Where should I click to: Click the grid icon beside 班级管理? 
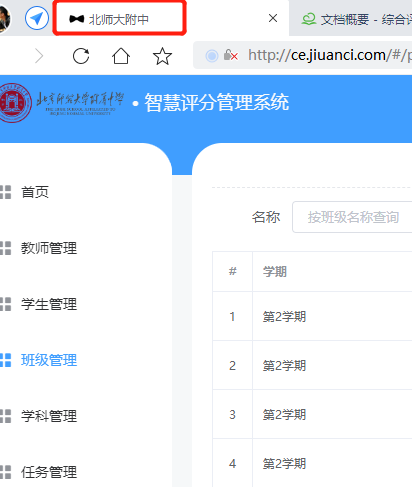click(5, 360)
